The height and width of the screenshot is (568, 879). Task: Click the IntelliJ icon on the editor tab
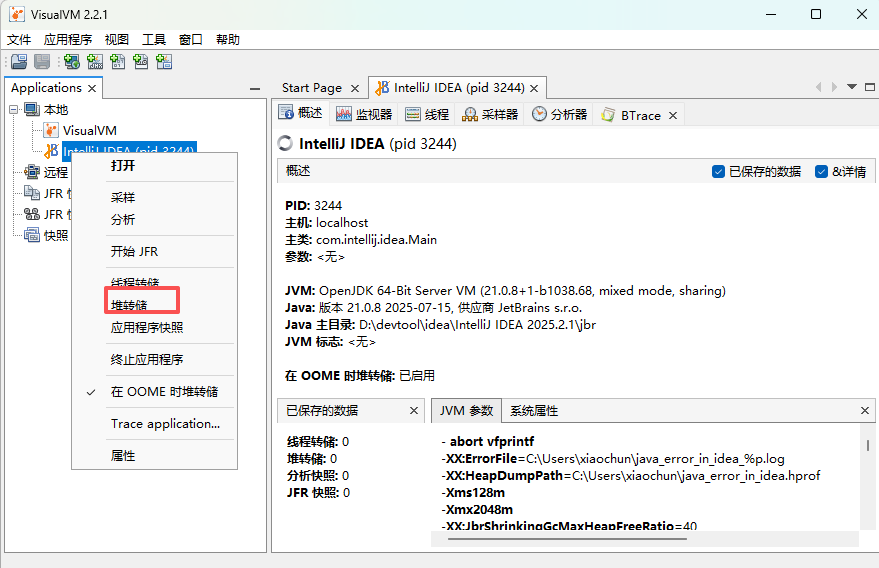click(x=382, y=87)
